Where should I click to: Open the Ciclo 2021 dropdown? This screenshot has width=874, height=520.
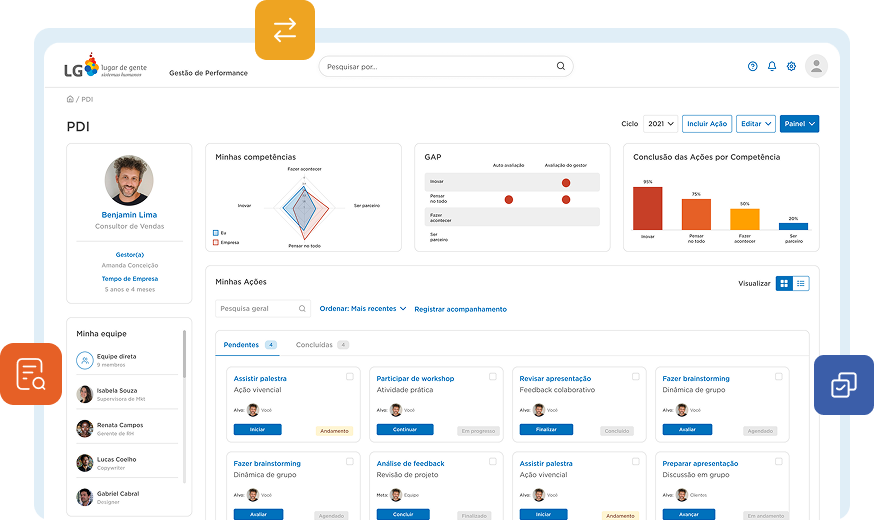click(660, 124)
